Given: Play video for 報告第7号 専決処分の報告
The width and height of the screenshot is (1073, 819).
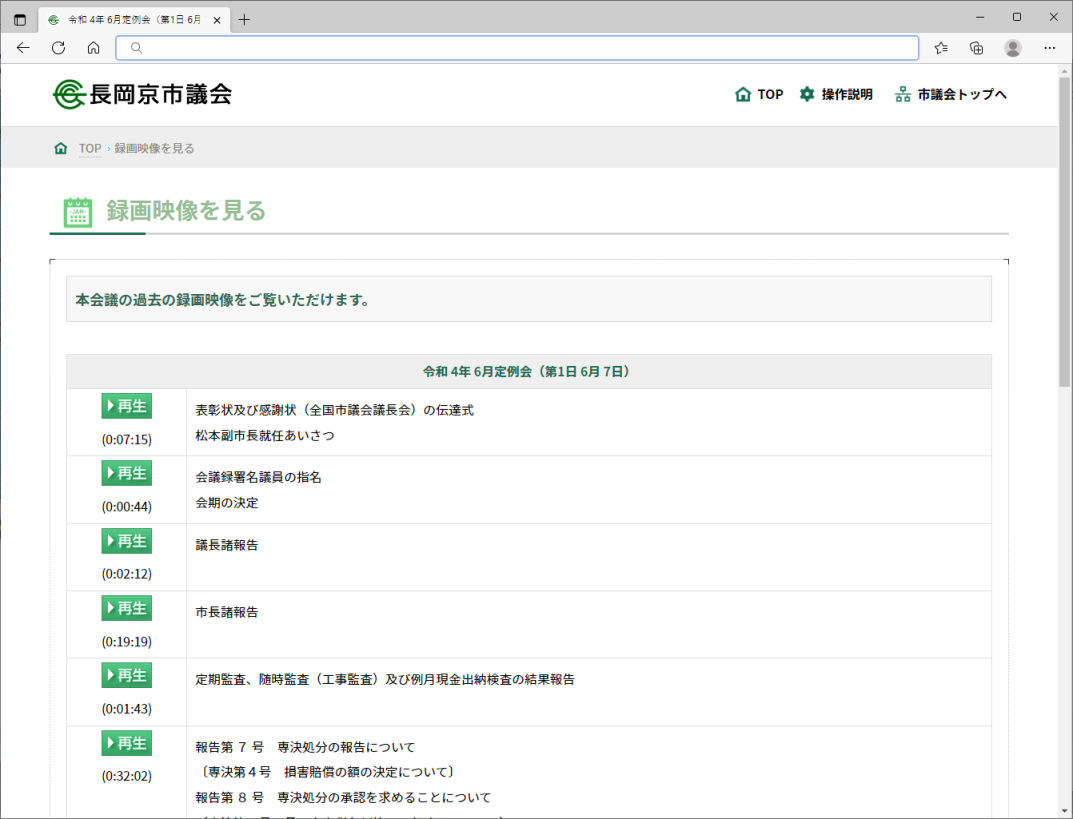Looking at the screenshot, I should pos(127,743).
